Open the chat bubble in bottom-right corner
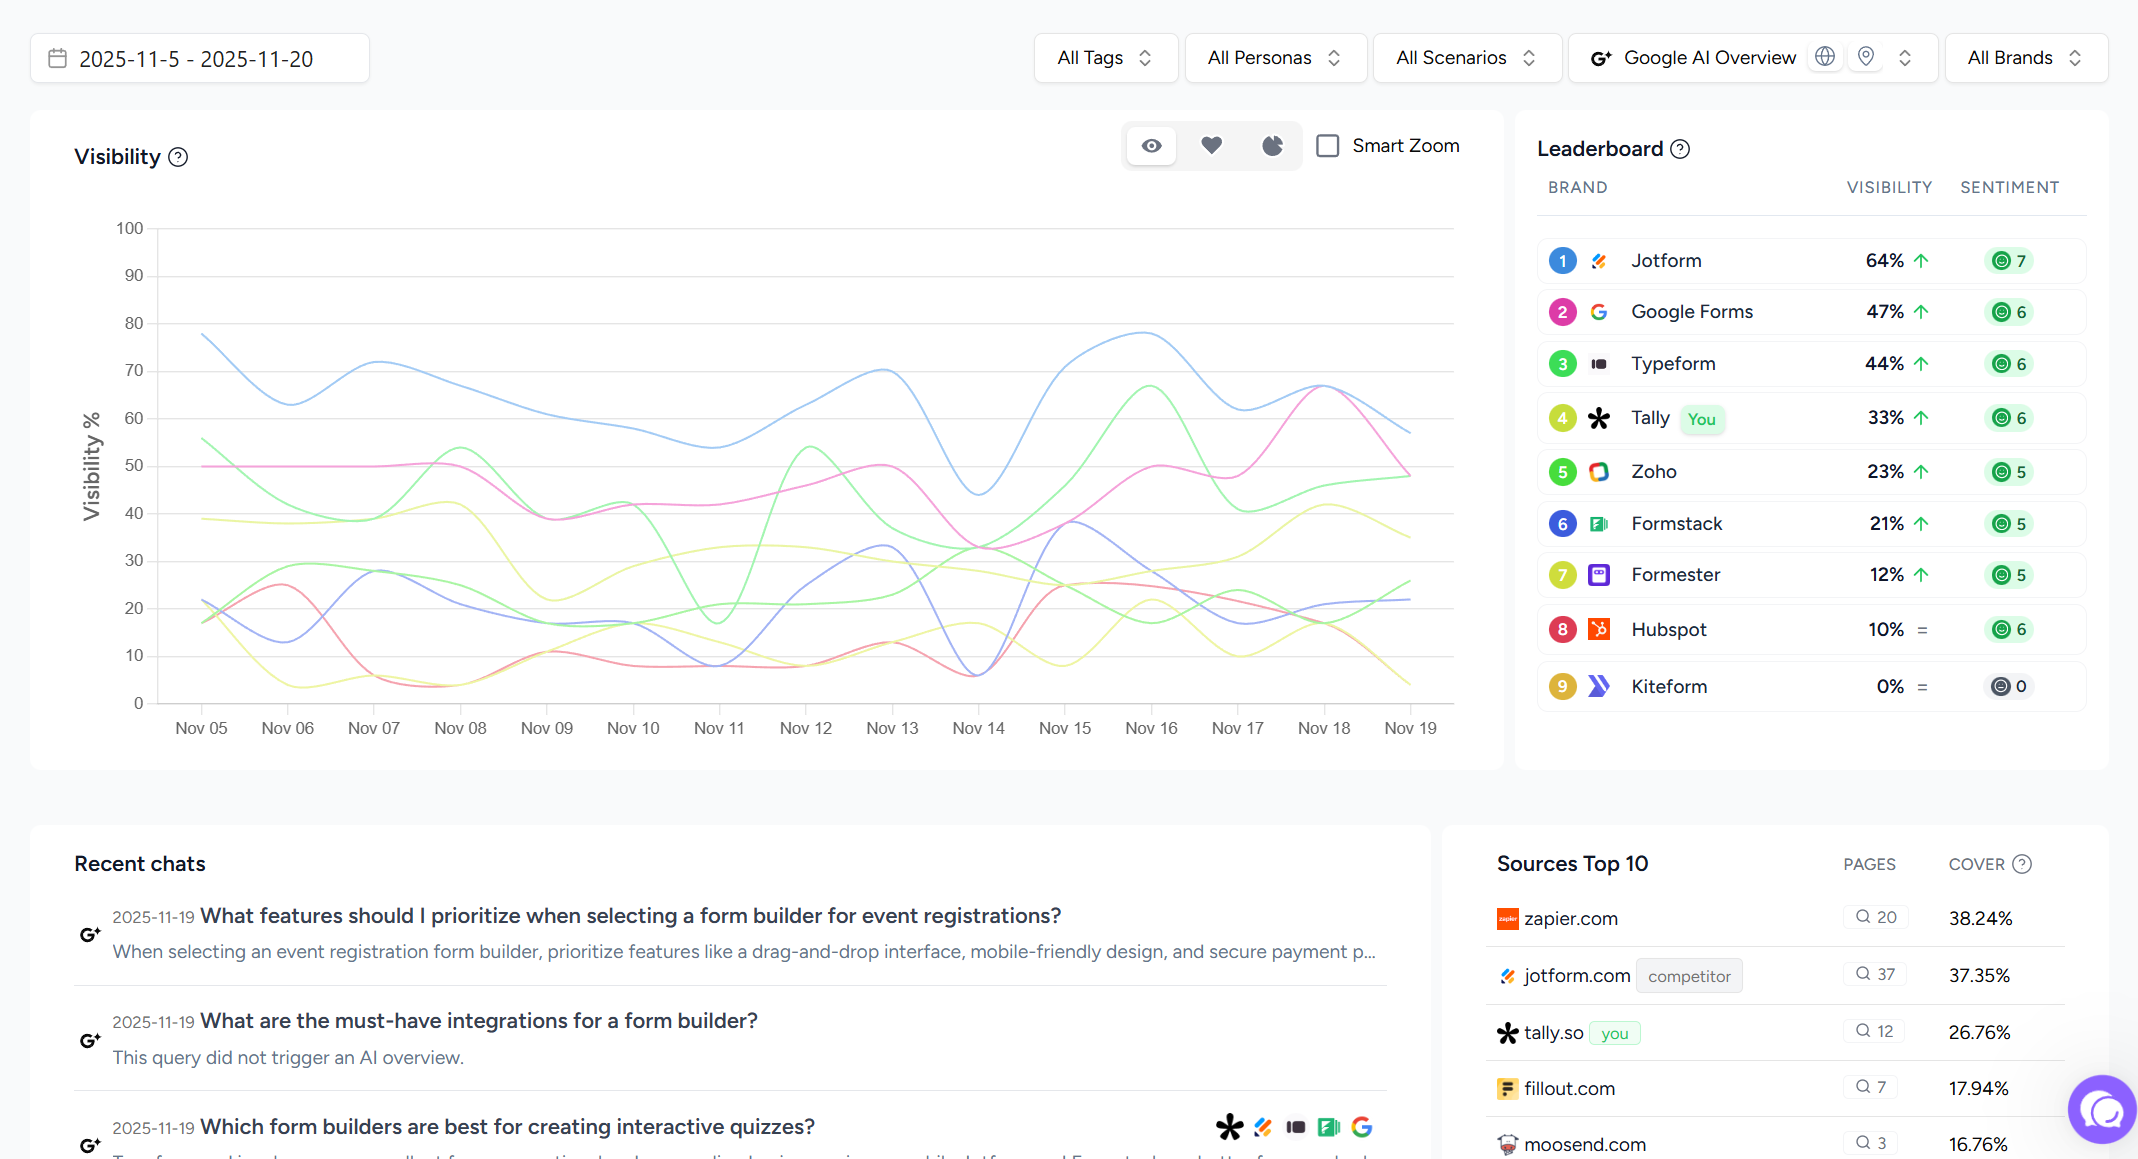Image resolution: width=2138 pixels, height=1159 pixels. click(x=2101, y=1109)
